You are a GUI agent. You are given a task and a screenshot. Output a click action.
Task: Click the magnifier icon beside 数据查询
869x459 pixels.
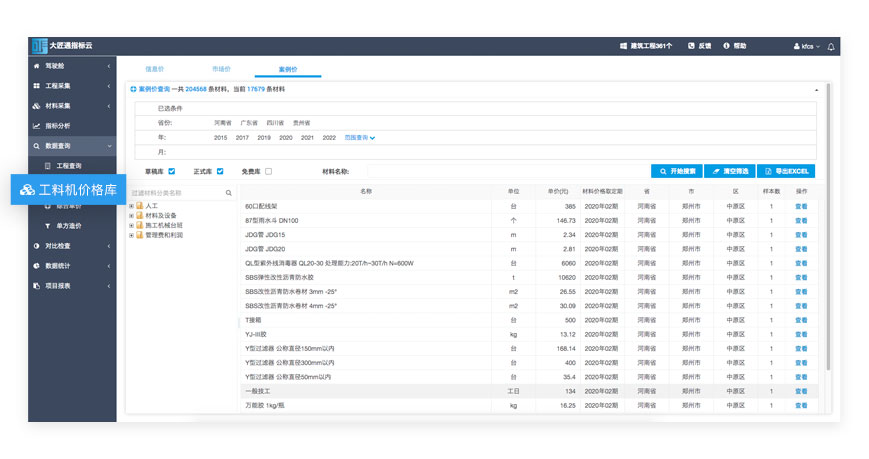coord(37,146)
